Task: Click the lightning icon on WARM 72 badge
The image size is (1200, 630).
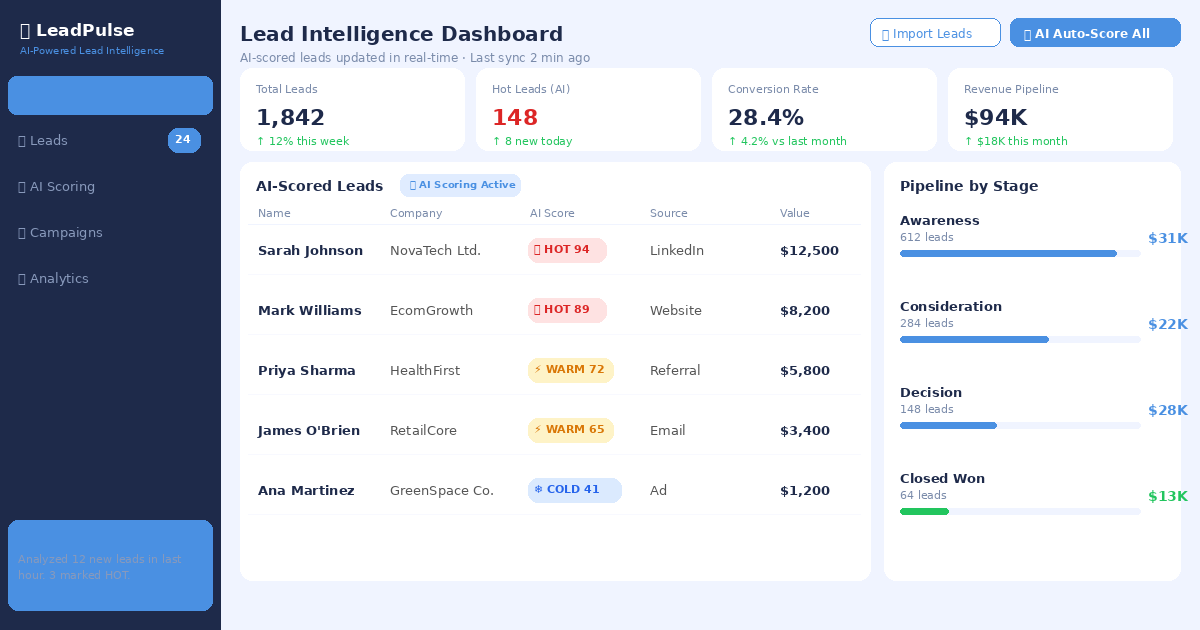Action: pyautogui.click(x=538, y=370)
